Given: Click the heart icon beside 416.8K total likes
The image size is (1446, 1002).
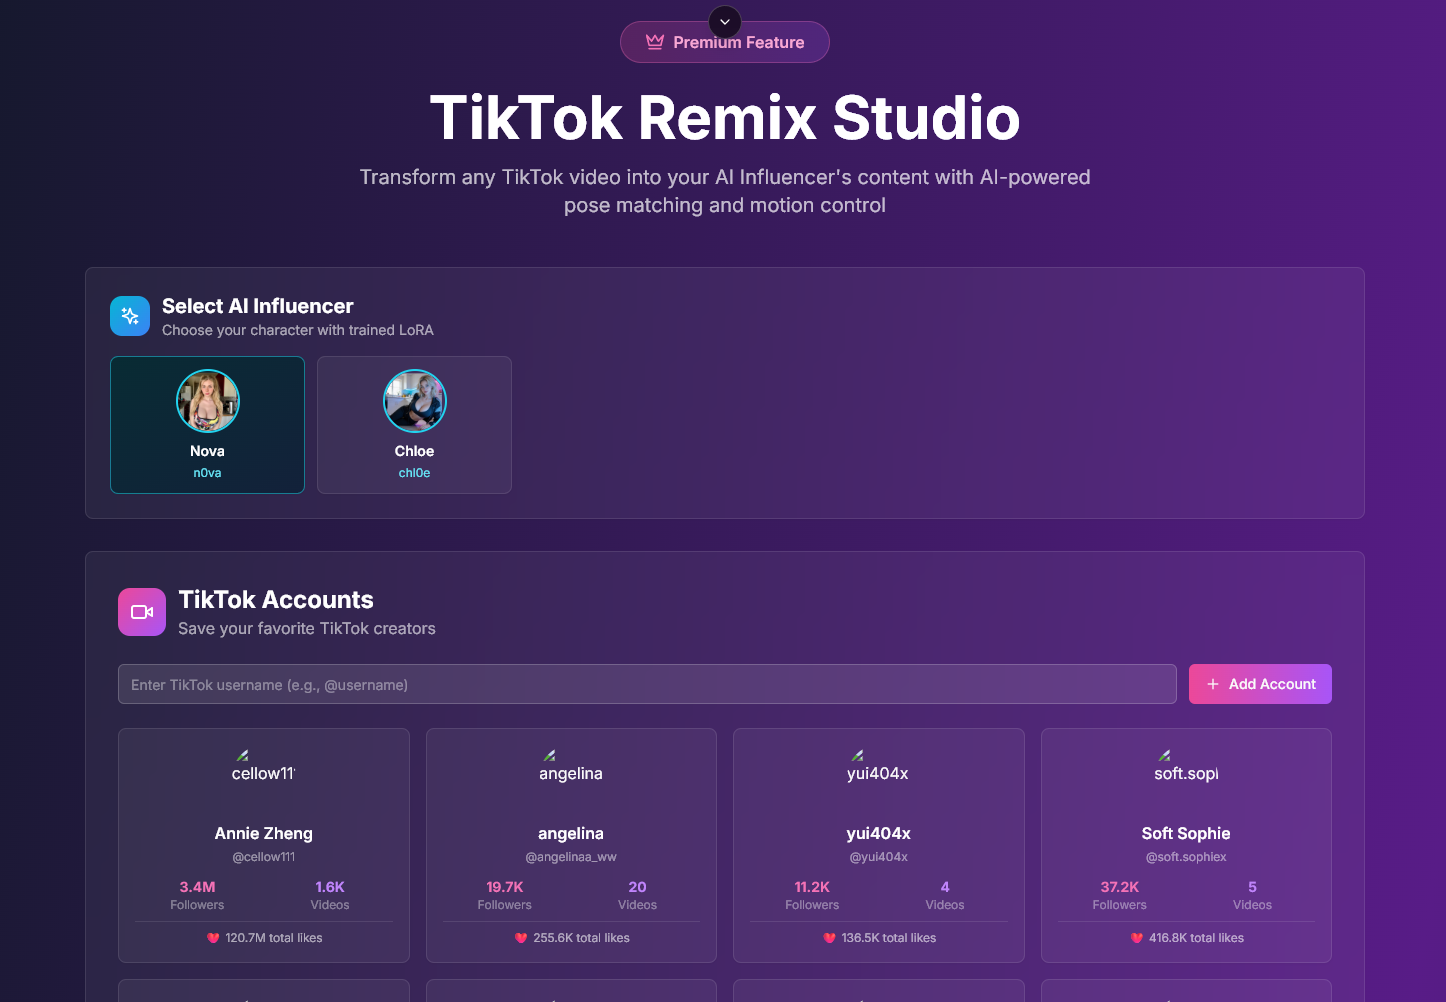Looking at the screenshot, I should (1137, 938).
